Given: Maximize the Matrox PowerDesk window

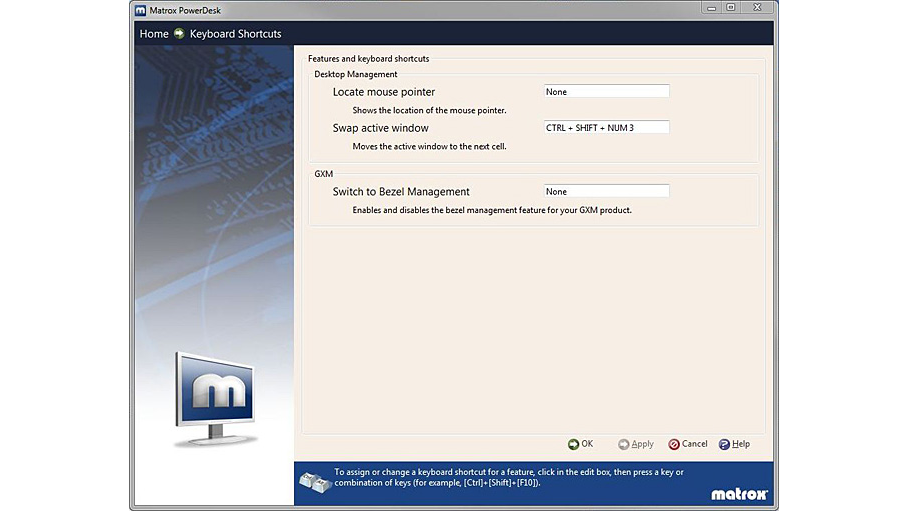Looking at the screenshot, I should point(731,8).
